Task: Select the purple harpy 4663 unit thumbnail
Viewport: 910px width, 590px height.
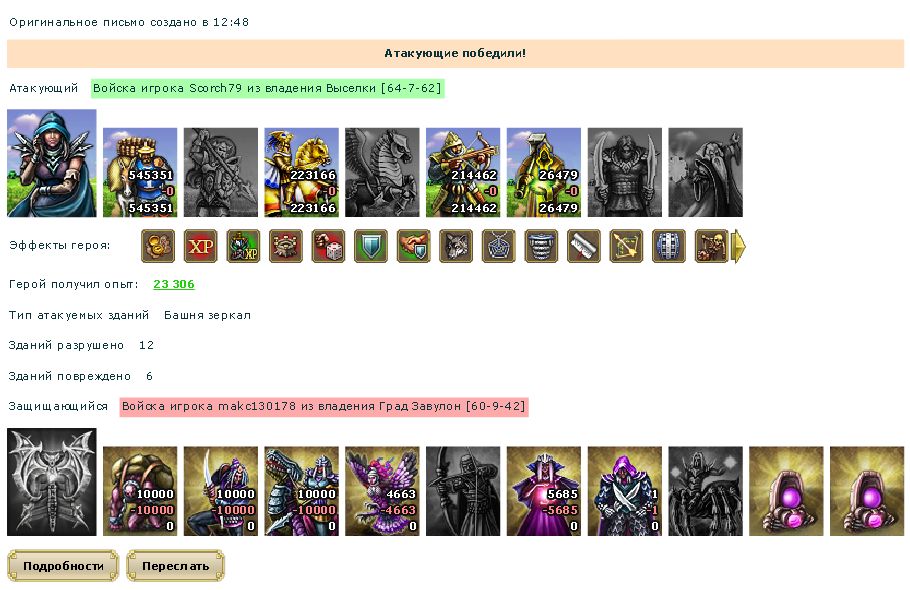Action: click(x=382, y=491)
